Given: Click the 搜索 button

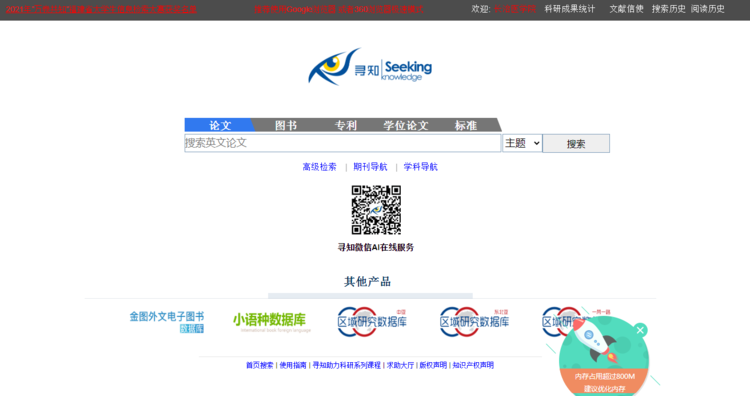Looking at the screenshot, I should click(576, 143).
